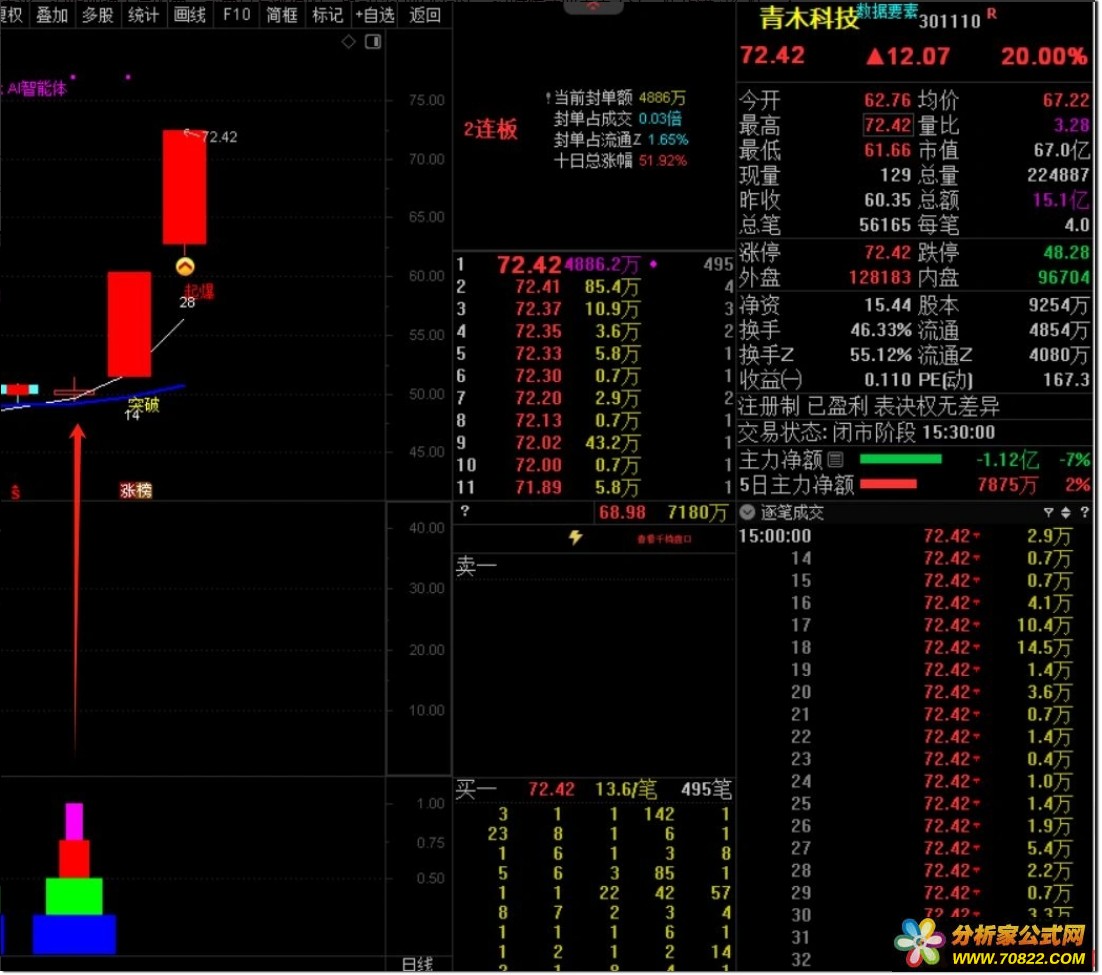The width and height of the screenshot is (1102, 975).
Task: Click the 标记 mark button
Action: click(327, 14)
